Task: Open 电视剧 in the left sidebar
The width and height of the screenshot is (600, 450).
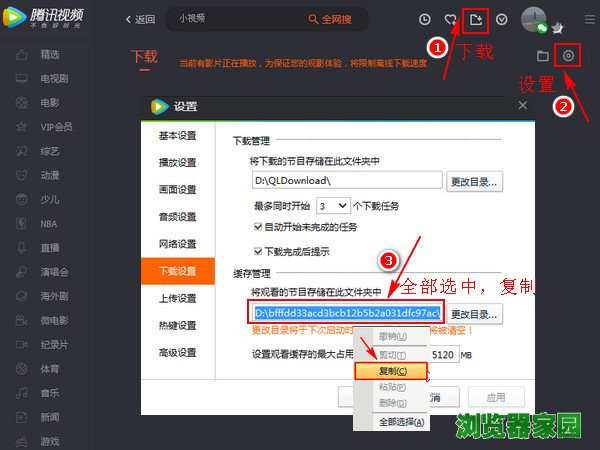Action: [x=55, y=77]
